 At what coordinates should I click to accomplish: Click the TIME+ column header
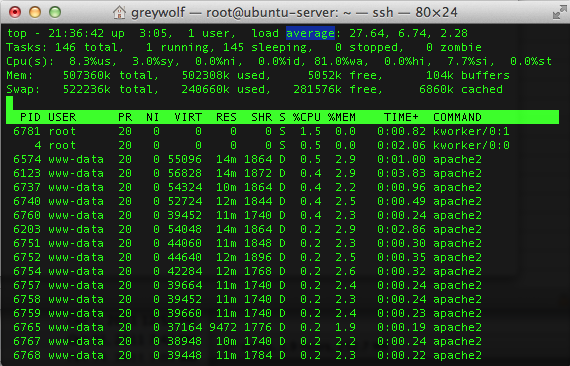(401, 117)
